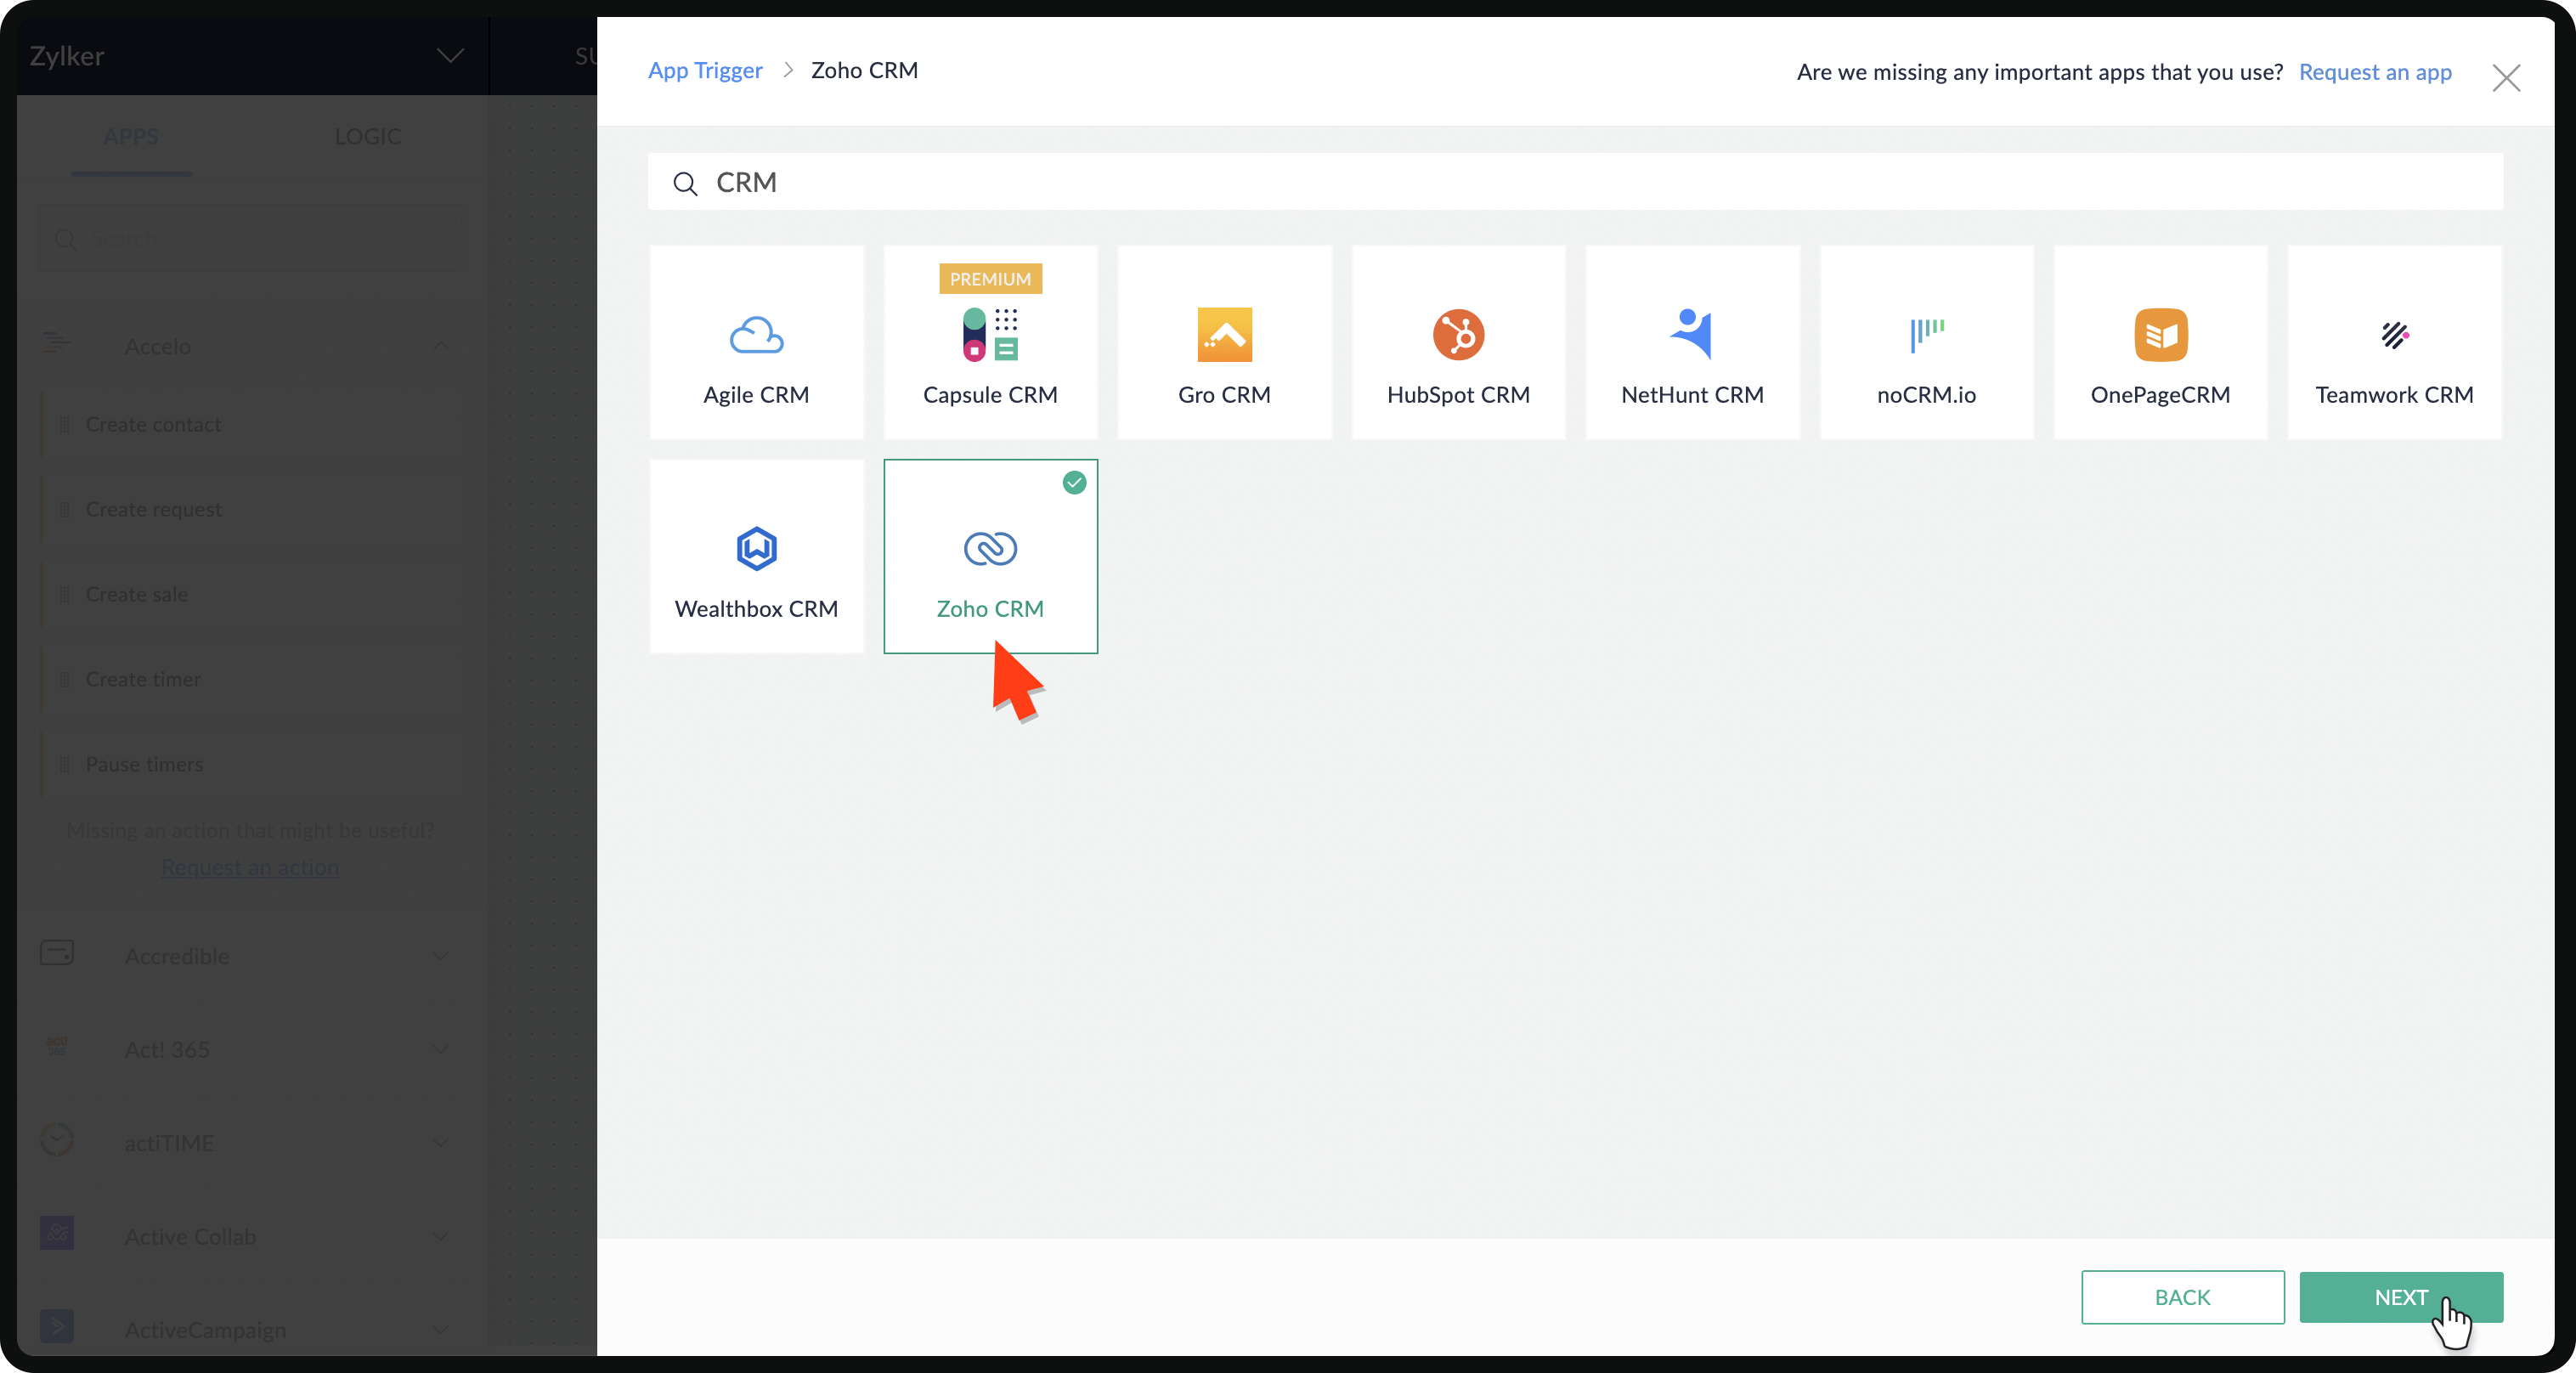Image resolution: width=2576 pixels, height=1373 pixels.
Task: Go back to App Trigger breadcrumb
Action: pos(705,71)
